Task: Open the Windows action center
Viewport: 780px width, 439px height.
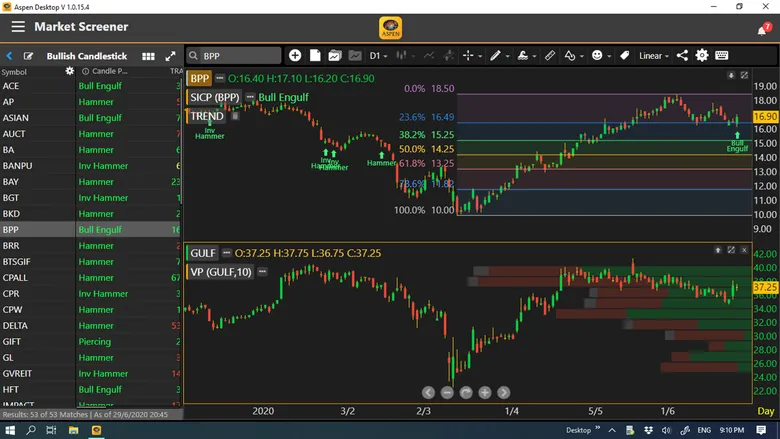Action: (x=761, y=430)
